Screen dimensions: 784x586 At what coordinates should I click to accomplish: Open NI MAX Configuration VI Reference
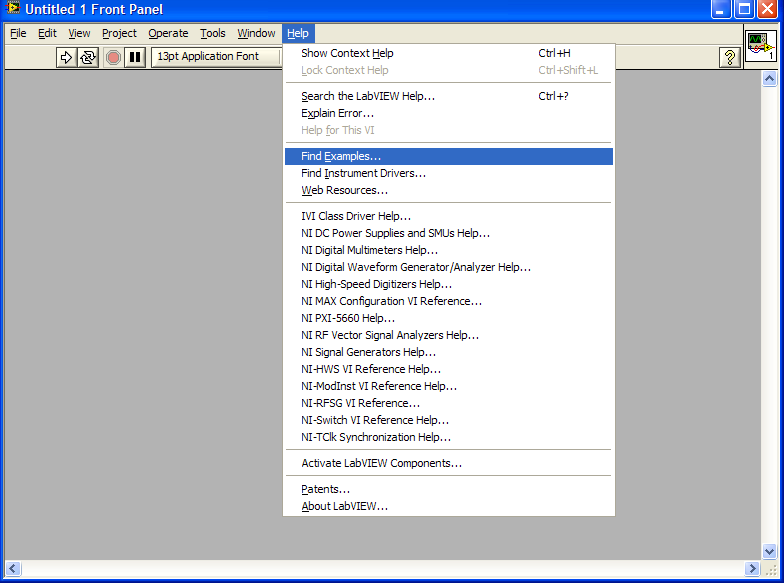448,301
